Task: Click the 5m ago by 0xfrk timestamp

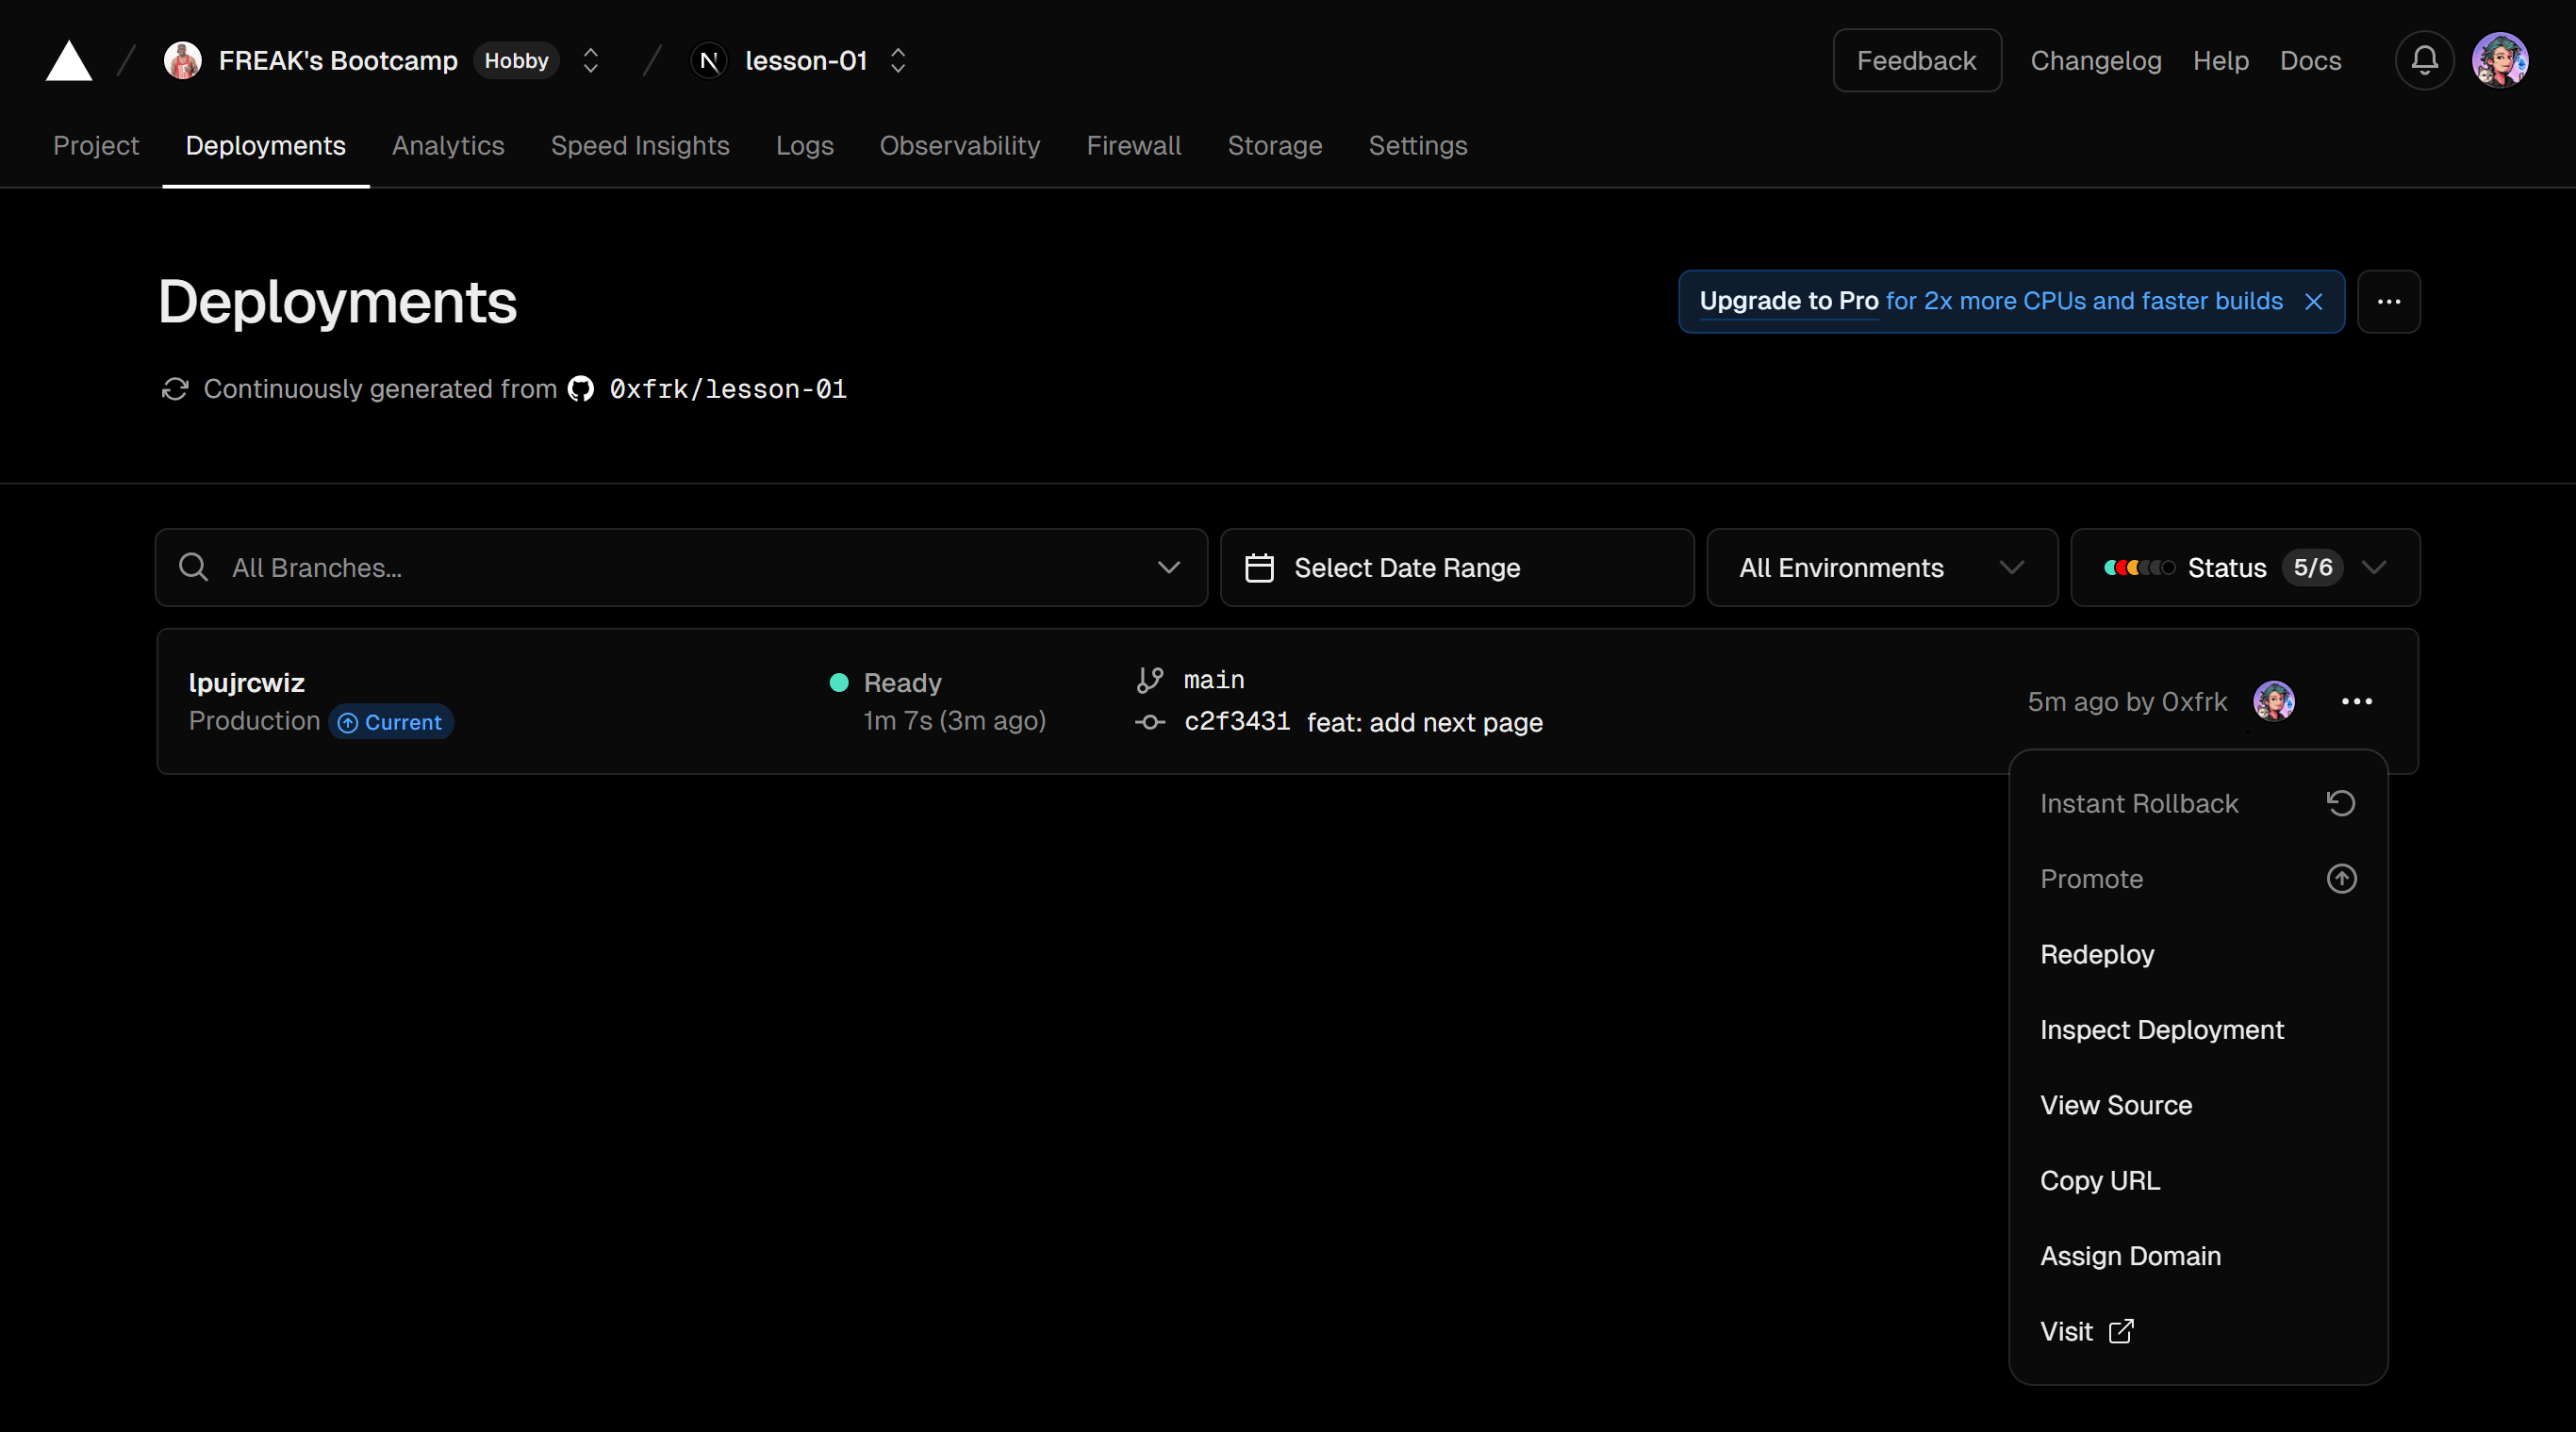Action: tap(2127, 702)
